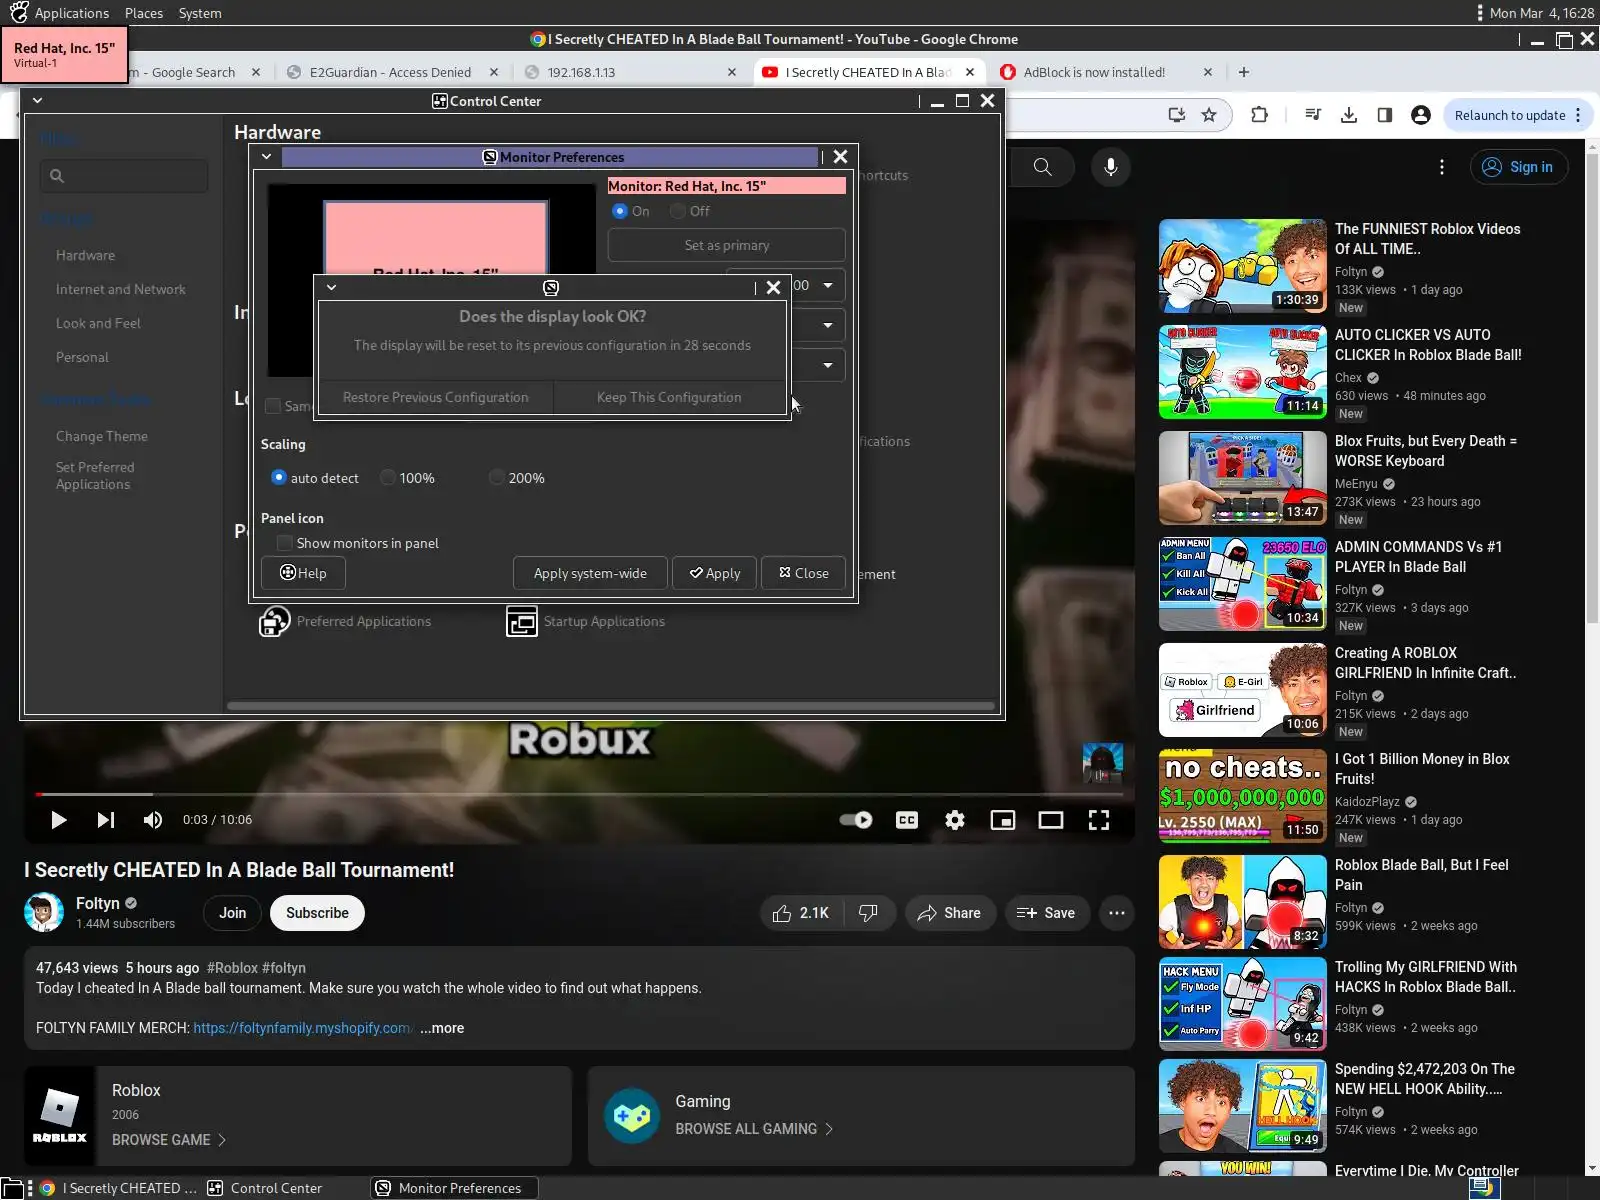The image size is (1600, 1200).
Task: Toggle the autoplay switch on the player
Action: pos(856,820)
